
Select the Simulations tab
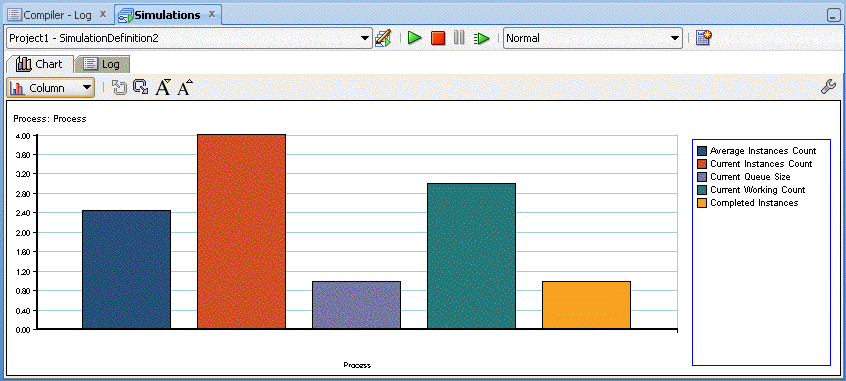pyautogui.click(x=160, y=15)
